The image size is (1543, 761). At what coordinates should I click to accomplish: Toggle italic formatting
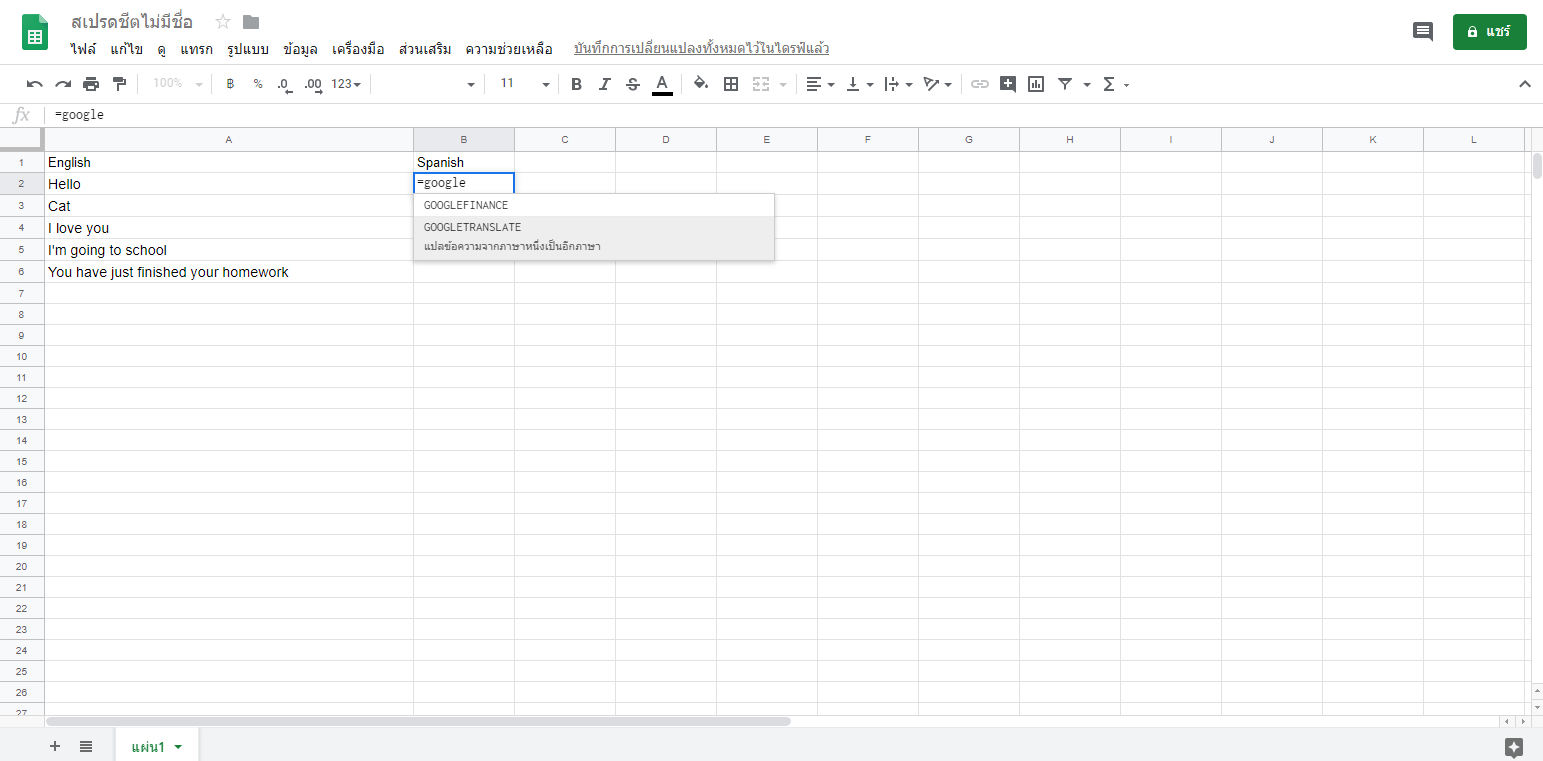coord(604,84)
